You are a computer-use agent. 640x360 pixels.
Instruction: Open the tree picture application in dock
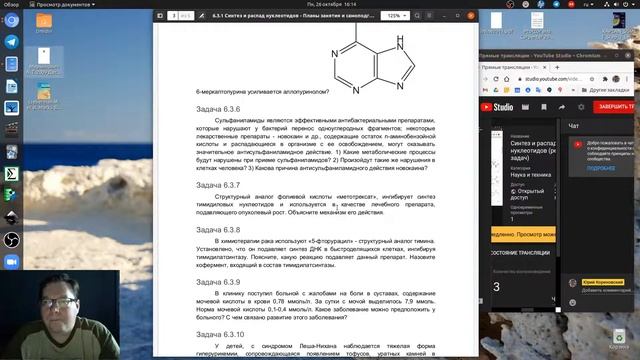pyautogui.click(x=11, y=108)
